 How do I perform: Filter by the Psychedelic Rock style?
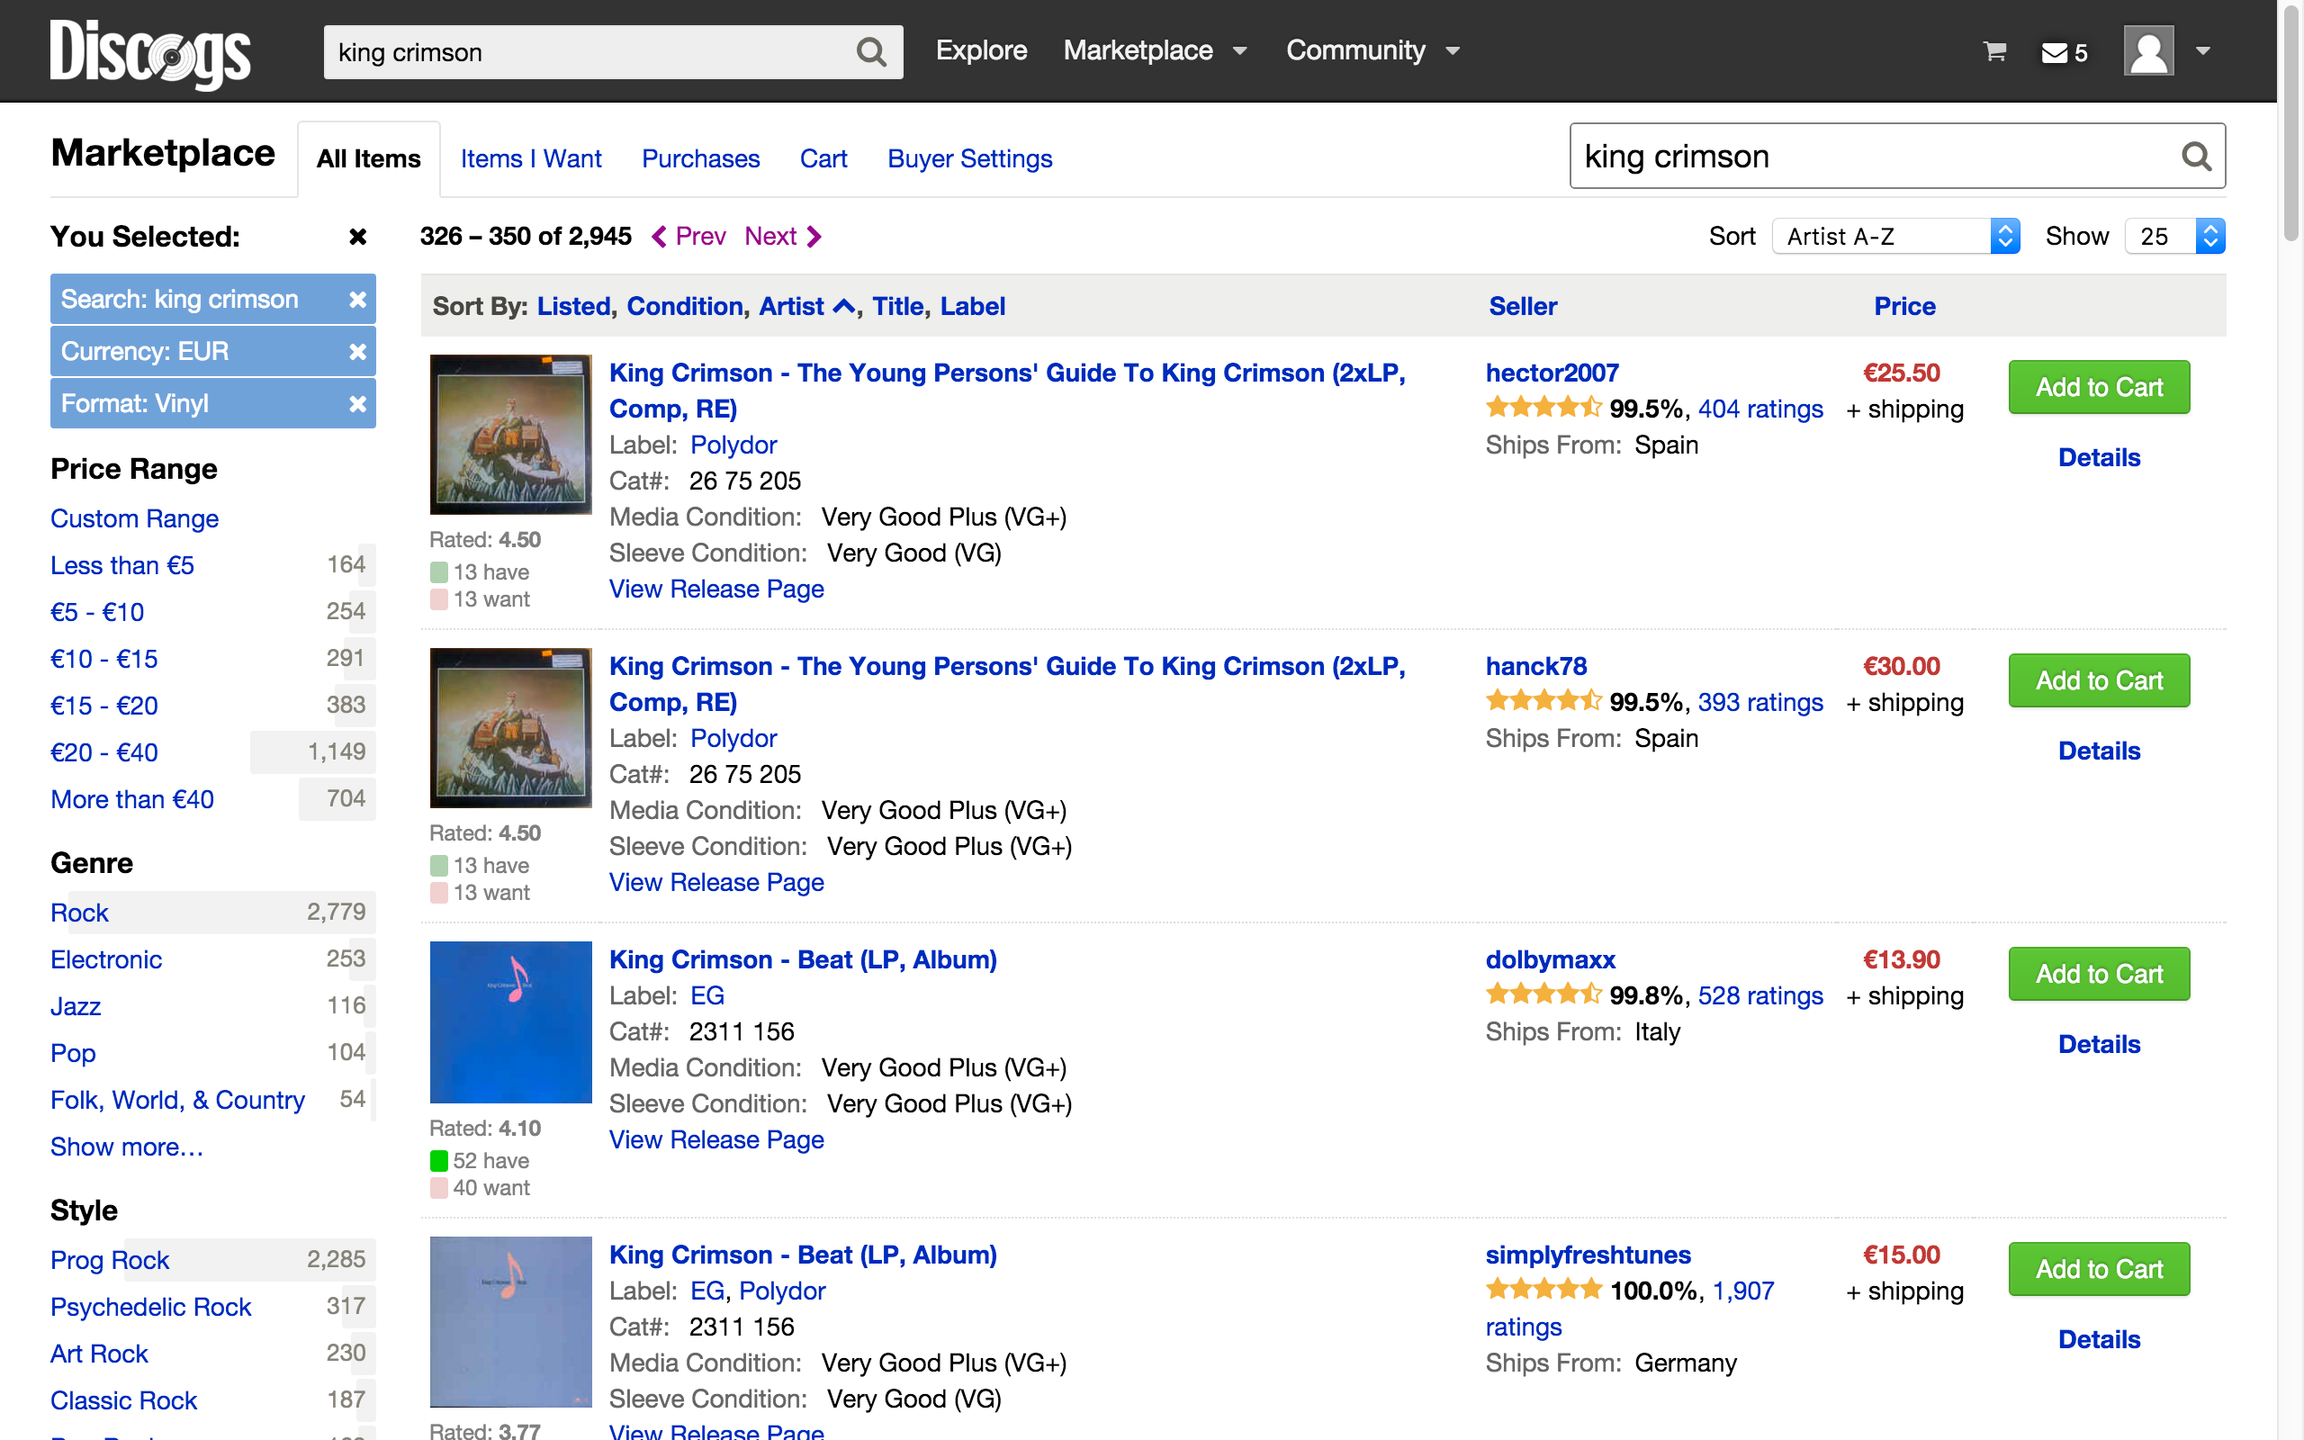(151, 1307)
